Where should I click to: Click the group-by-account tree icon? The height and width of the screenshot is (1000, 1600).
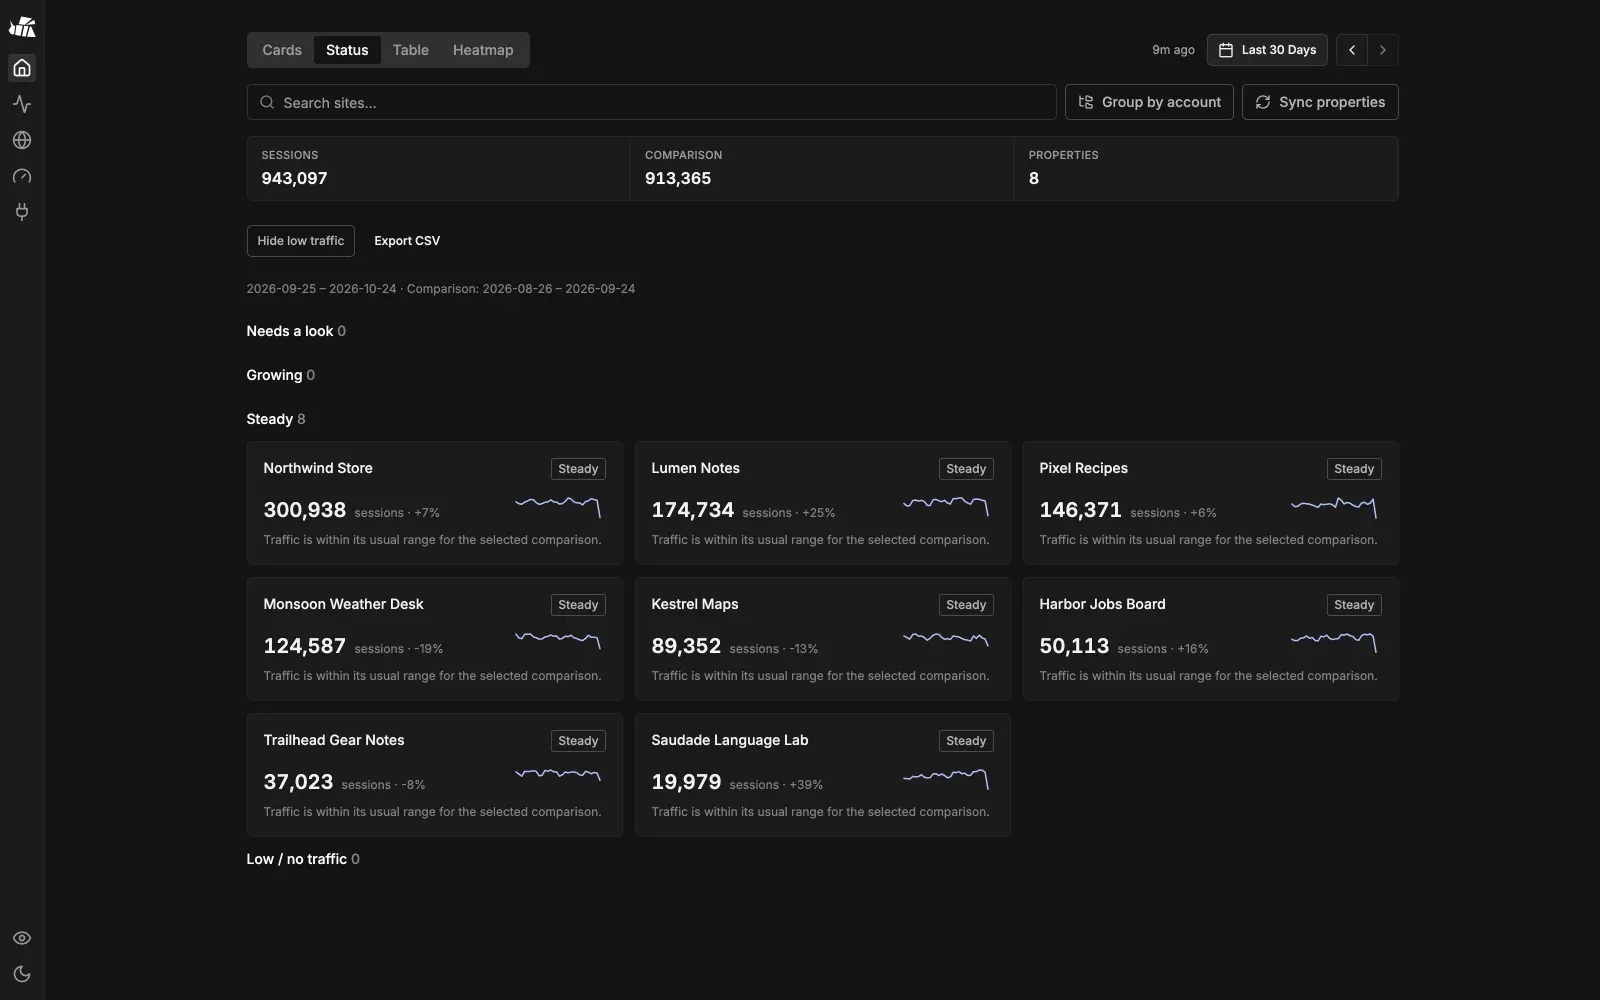click(1086, 102)
